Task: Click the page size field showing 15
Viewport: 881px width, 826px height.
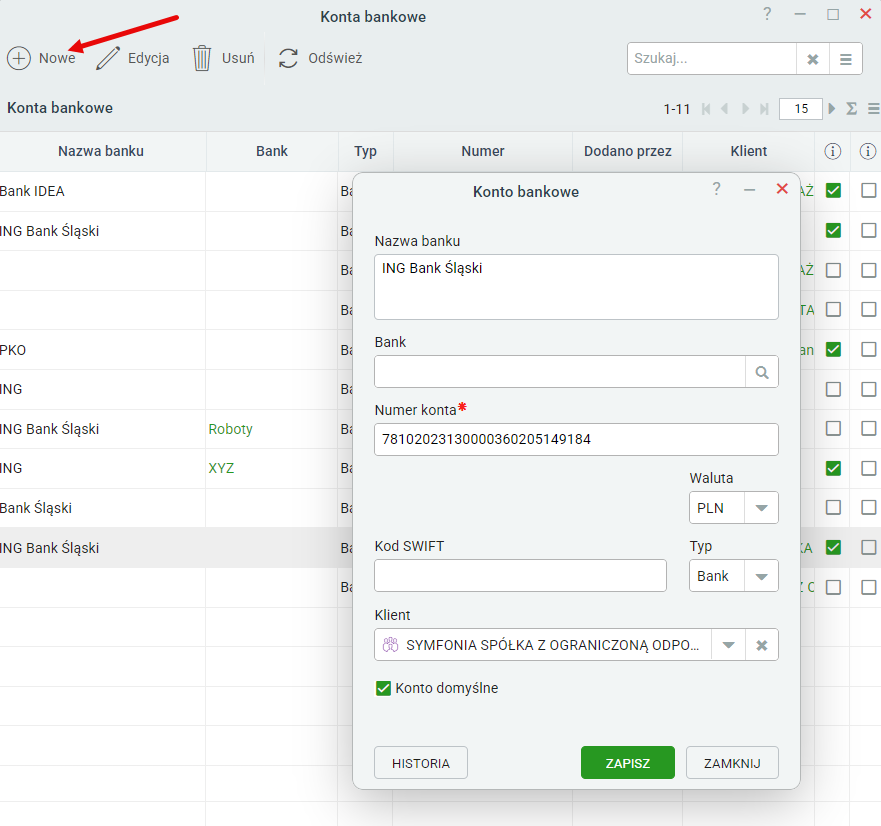Action: [x=801, y=108]
